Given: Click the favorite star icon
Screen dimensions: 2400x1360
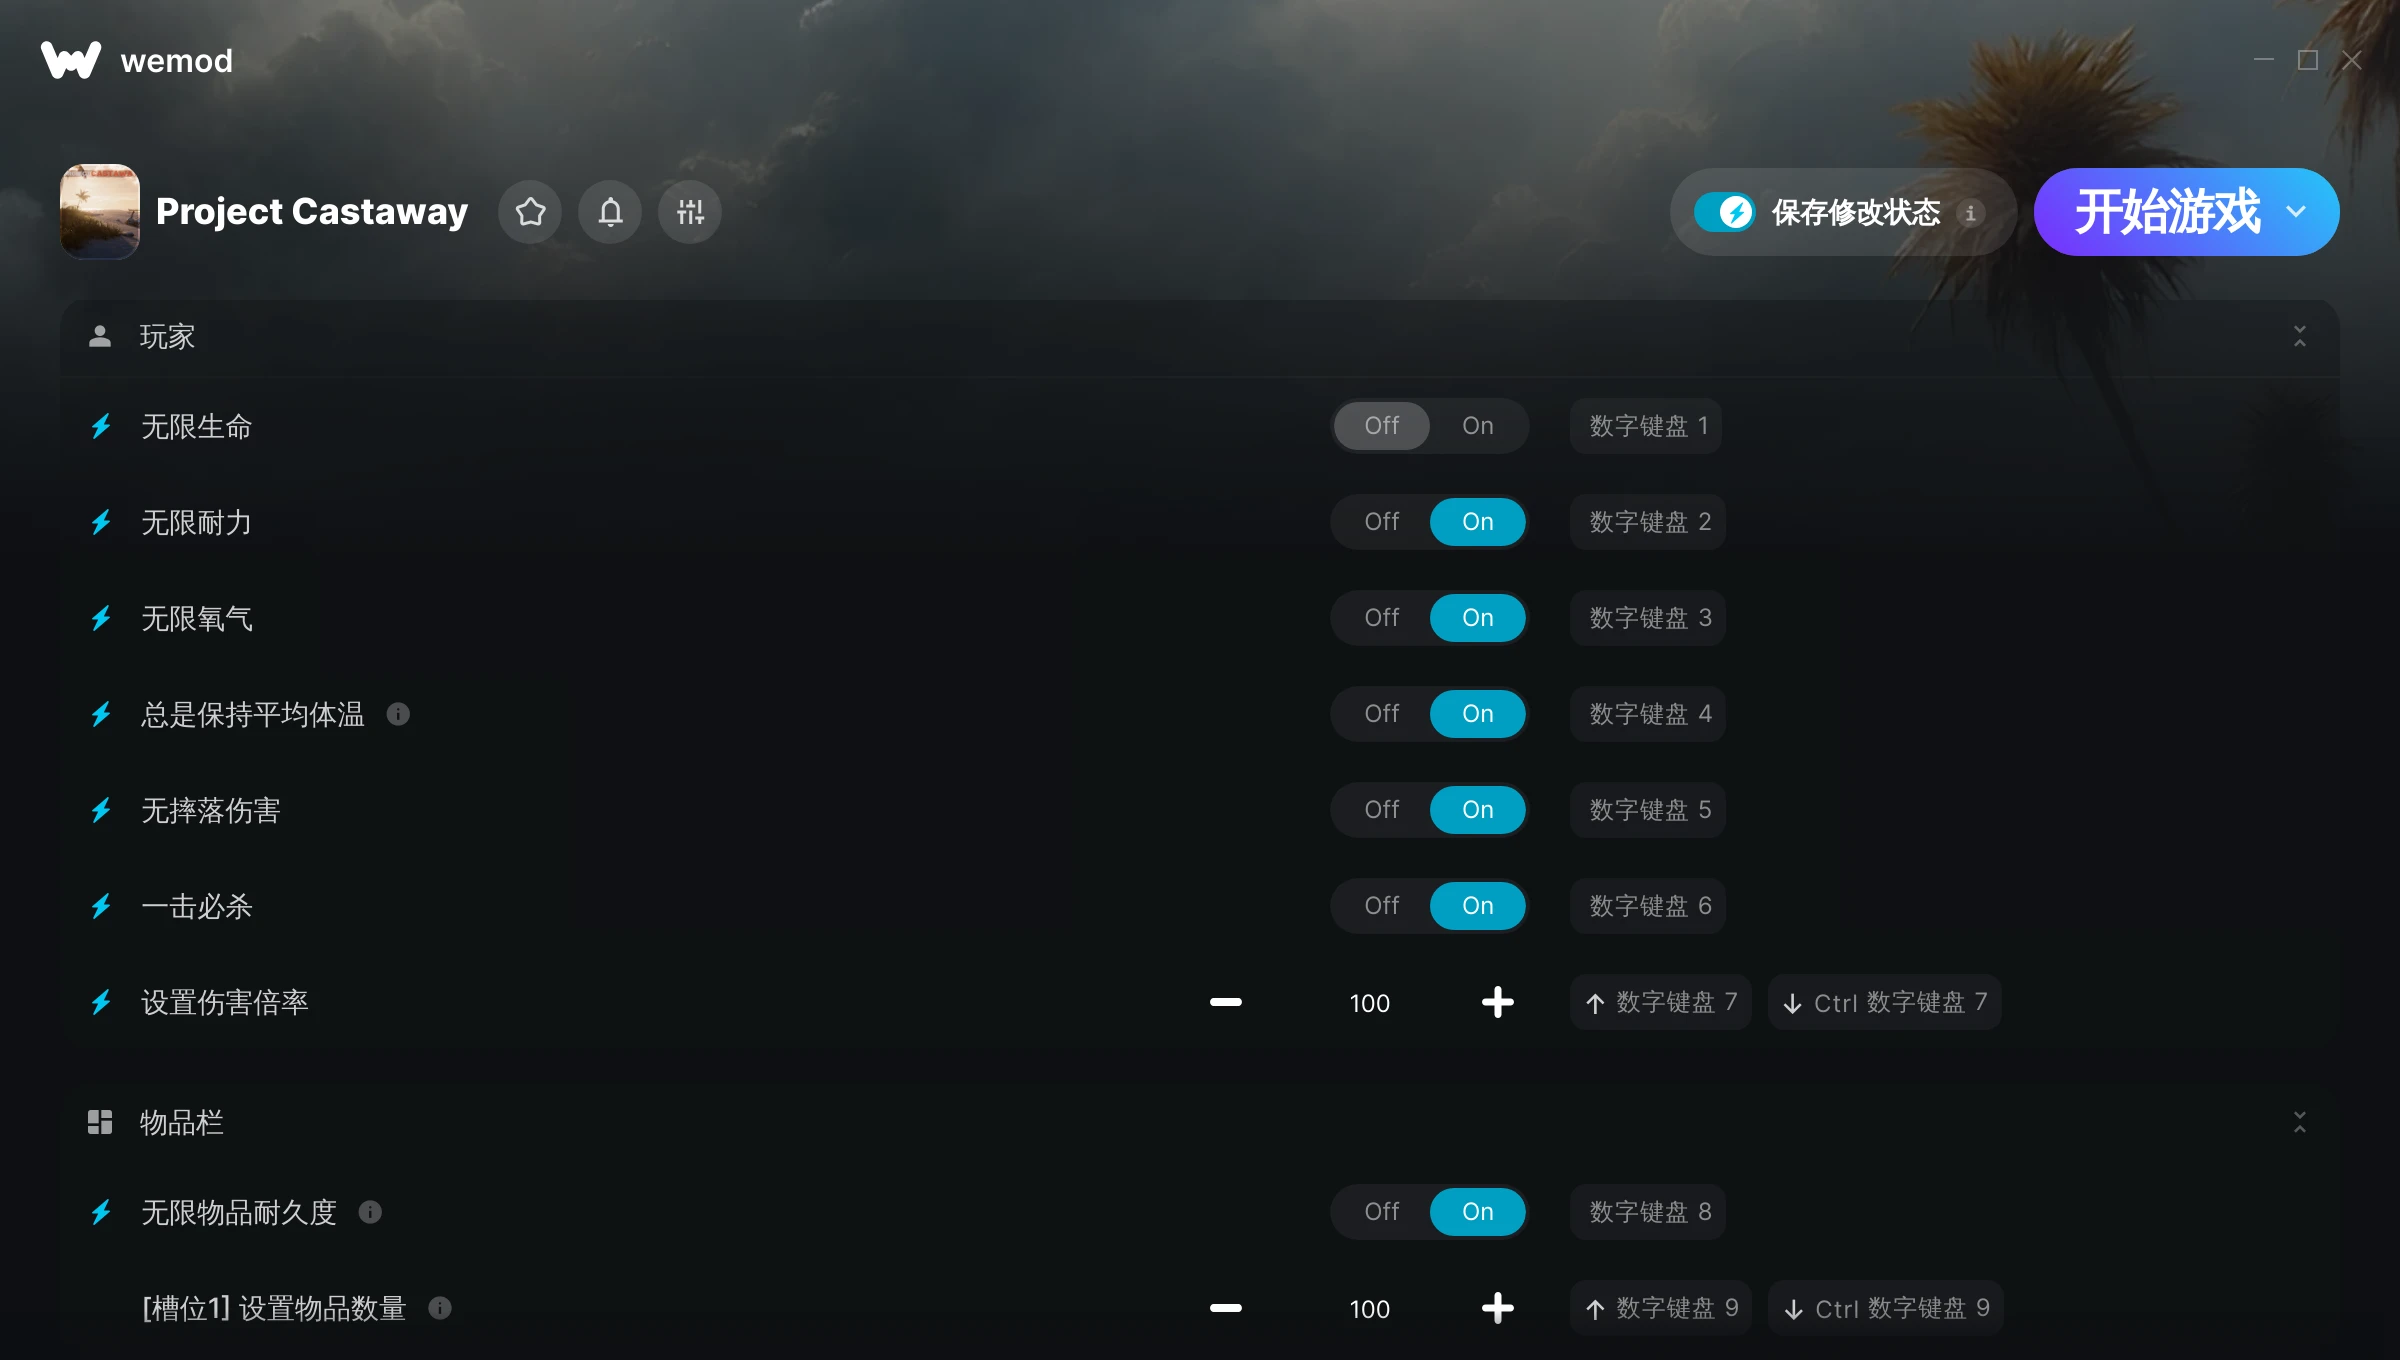Looking at the screenshot, I should 530,212.
